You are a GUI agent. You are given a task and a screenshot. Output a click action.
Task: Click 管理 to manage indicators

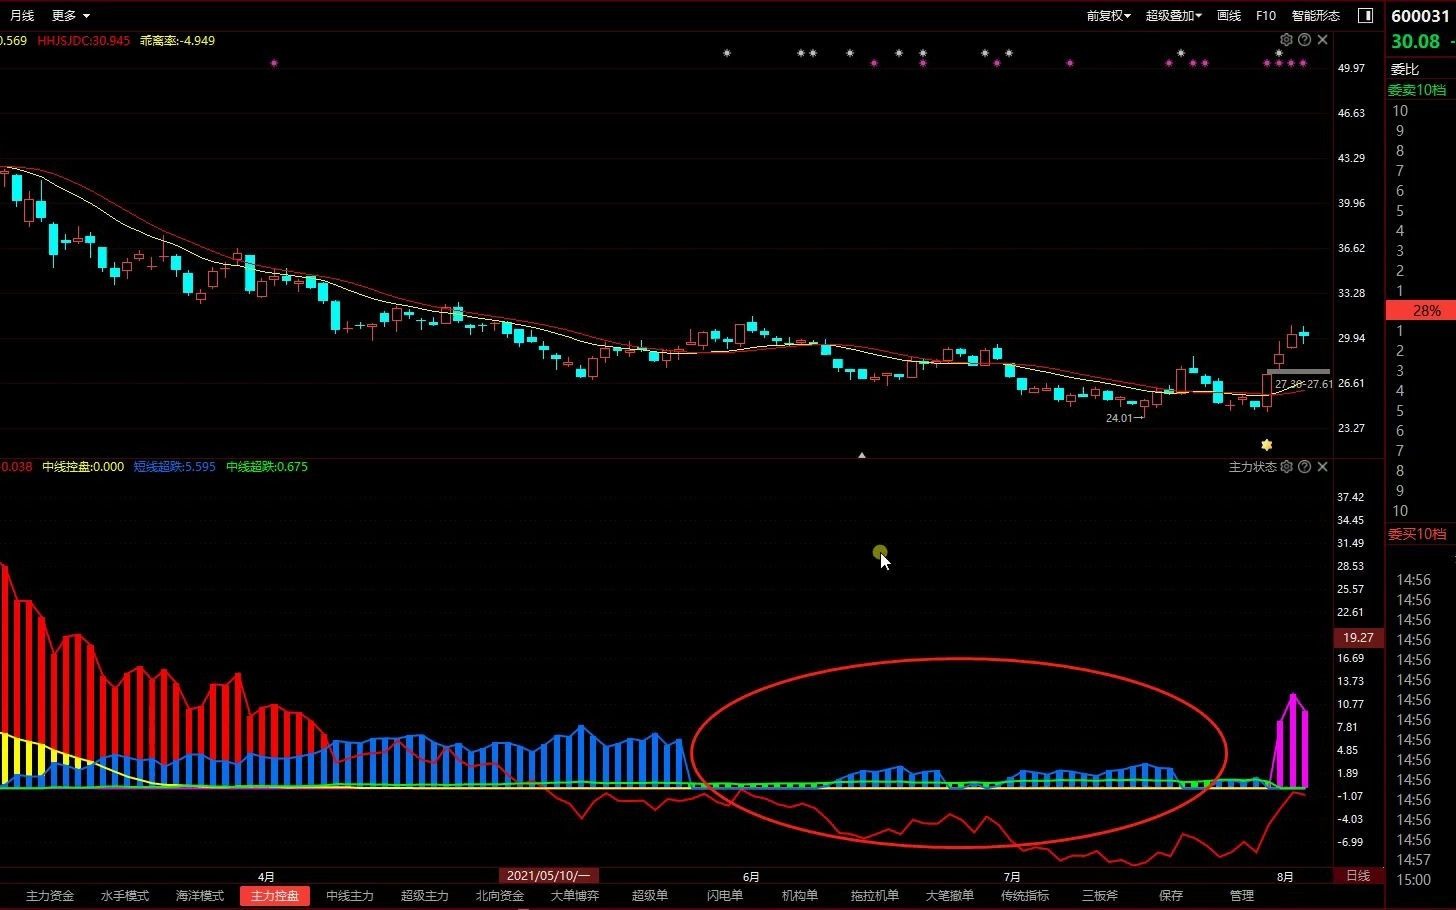click(1242, 896)
